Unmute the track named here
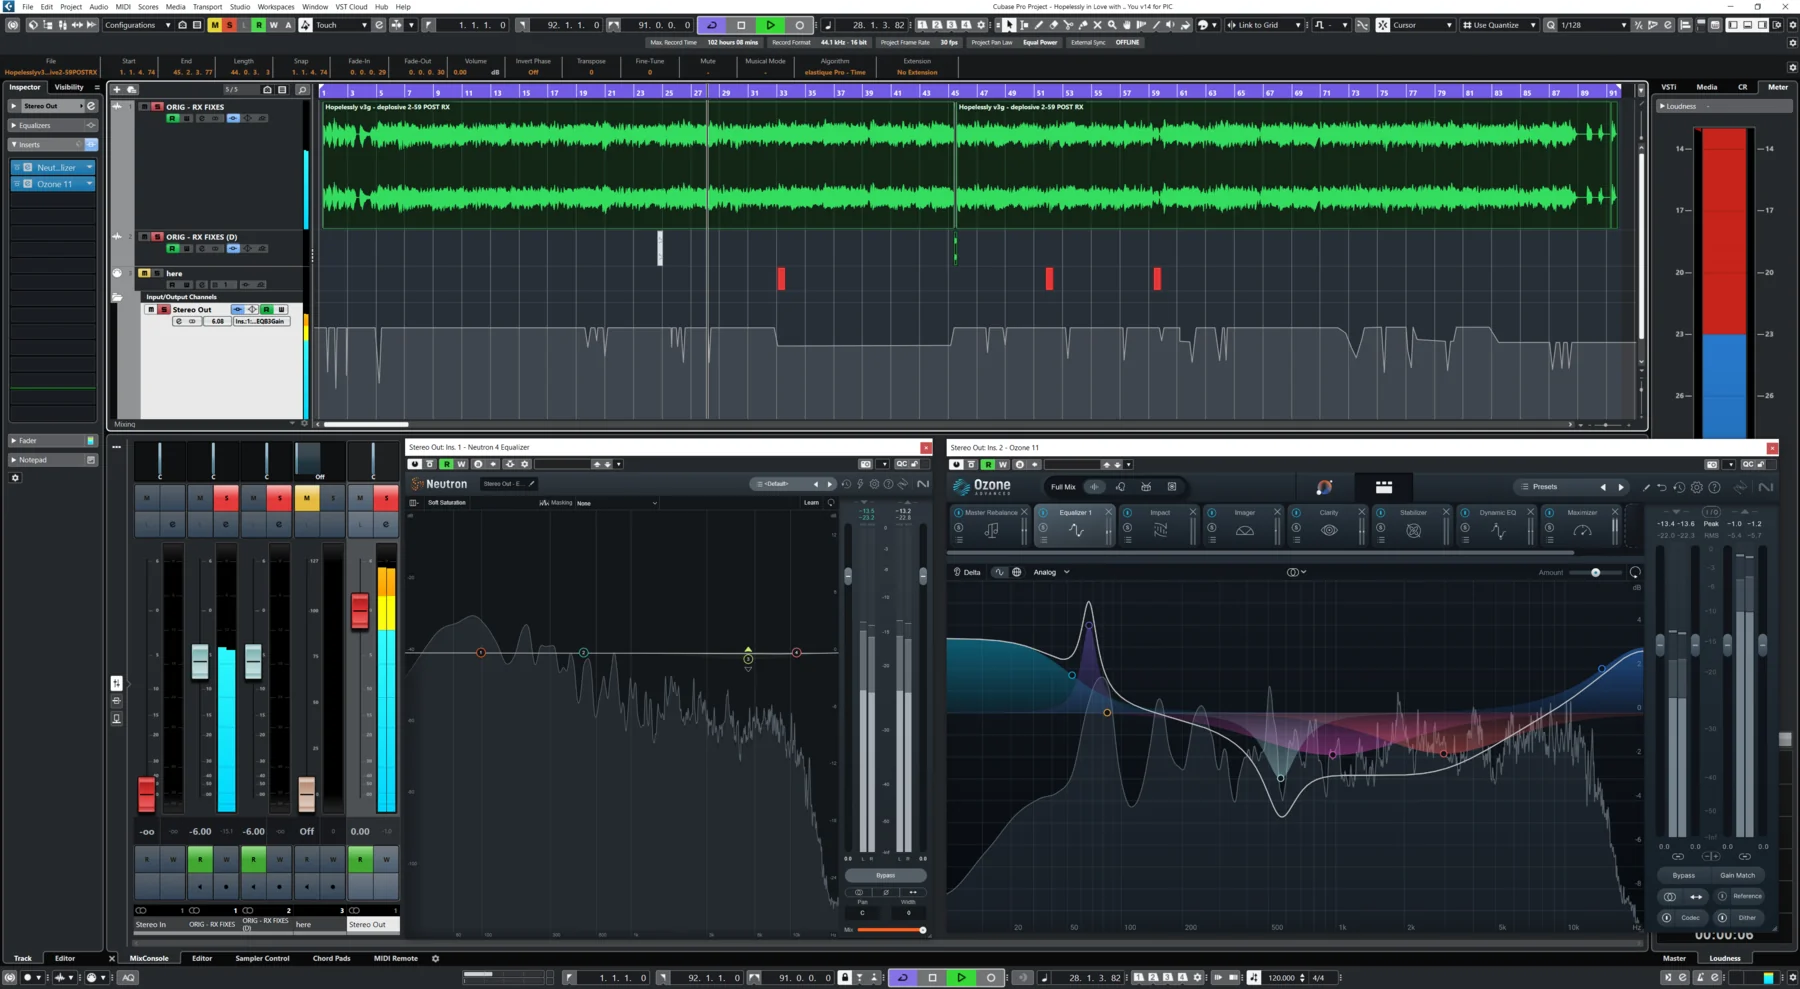The height and width of the screenshot is (989, 1800). click(x=144, y=273)
